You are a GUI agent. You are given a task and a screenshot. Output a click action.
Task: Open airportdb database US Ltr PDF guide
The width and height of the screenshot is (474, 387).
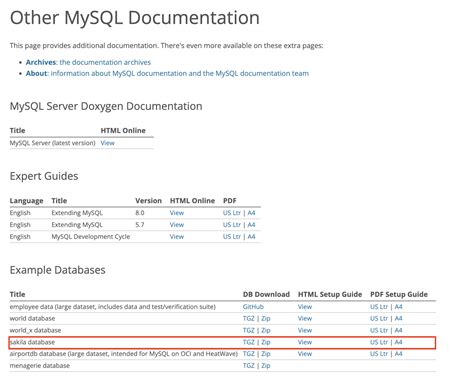(379, 354)
